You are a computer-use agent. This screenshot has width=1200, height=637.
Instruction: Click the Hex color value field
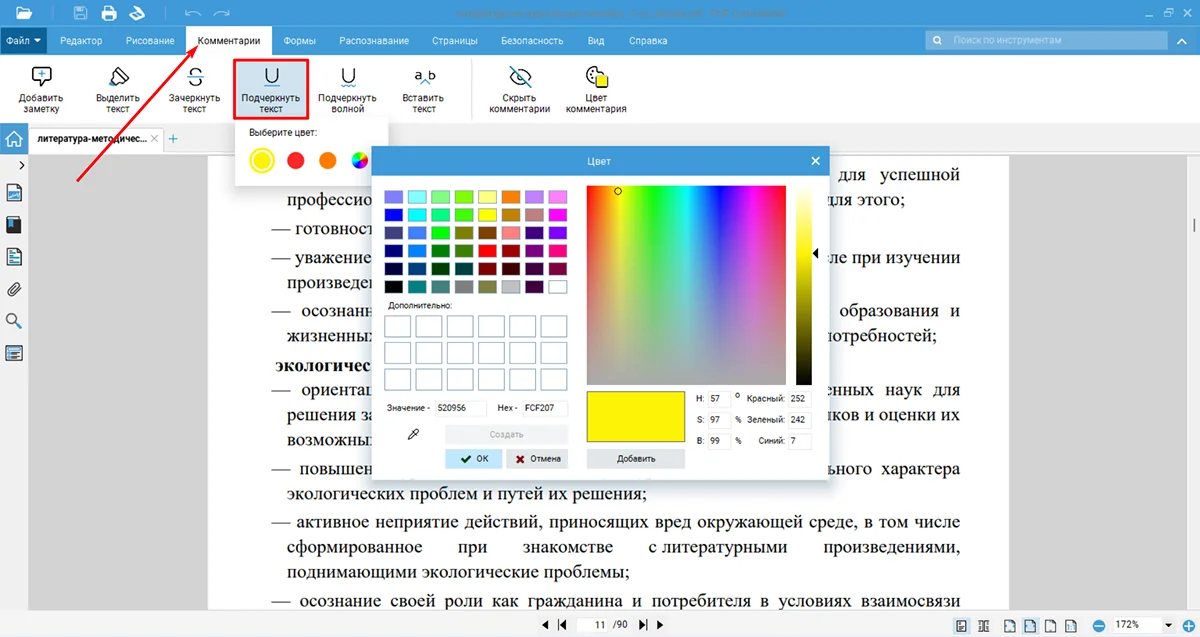pyautogui.click(x=544, y=408)
